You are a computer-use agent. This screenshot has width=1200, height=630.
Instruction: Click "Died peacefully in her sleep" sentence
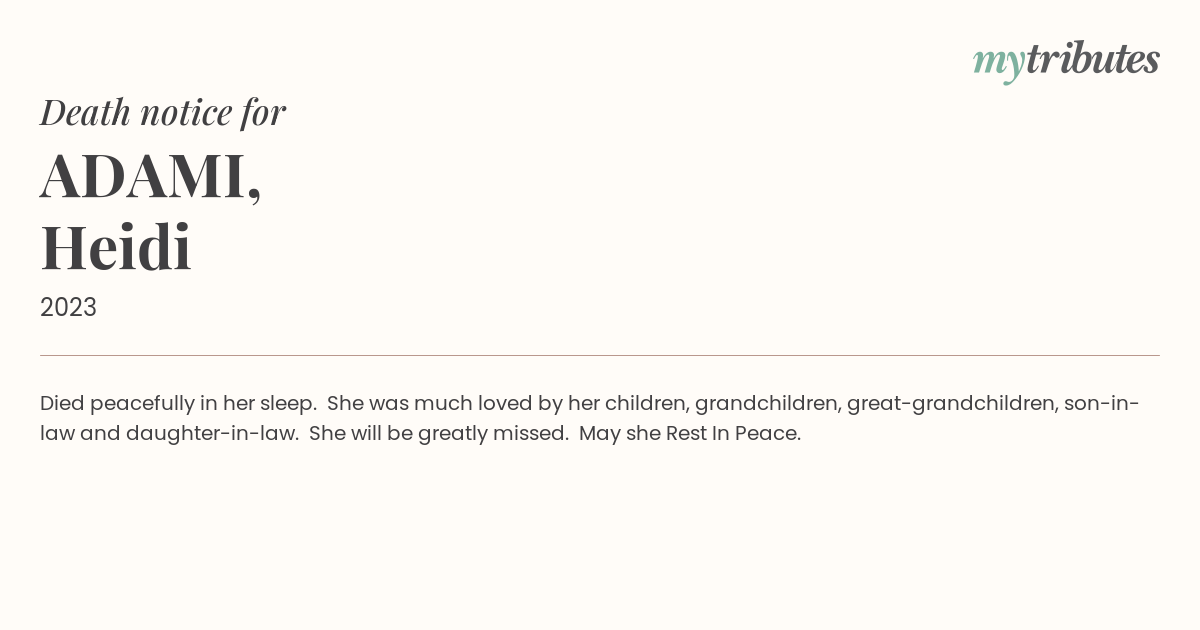(x=178, y=404)
